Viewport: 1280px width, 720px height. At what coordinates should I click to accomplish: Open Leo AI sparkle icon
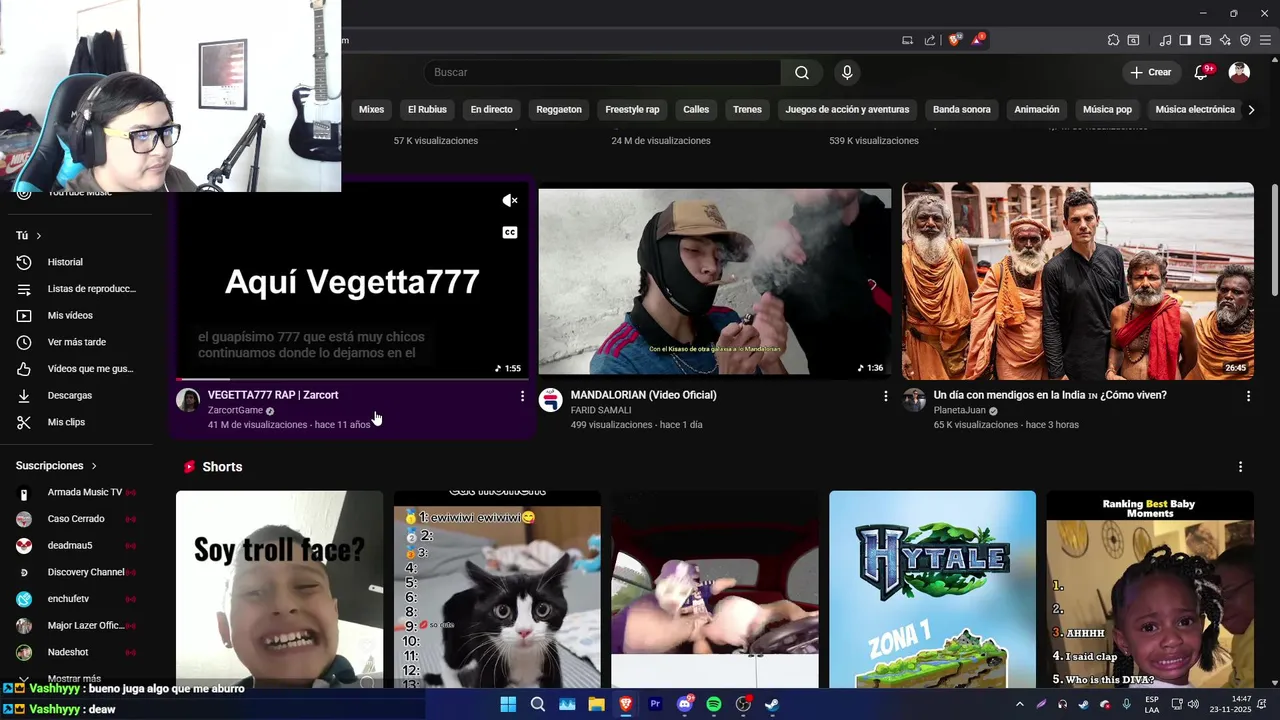pos(1225,40)
